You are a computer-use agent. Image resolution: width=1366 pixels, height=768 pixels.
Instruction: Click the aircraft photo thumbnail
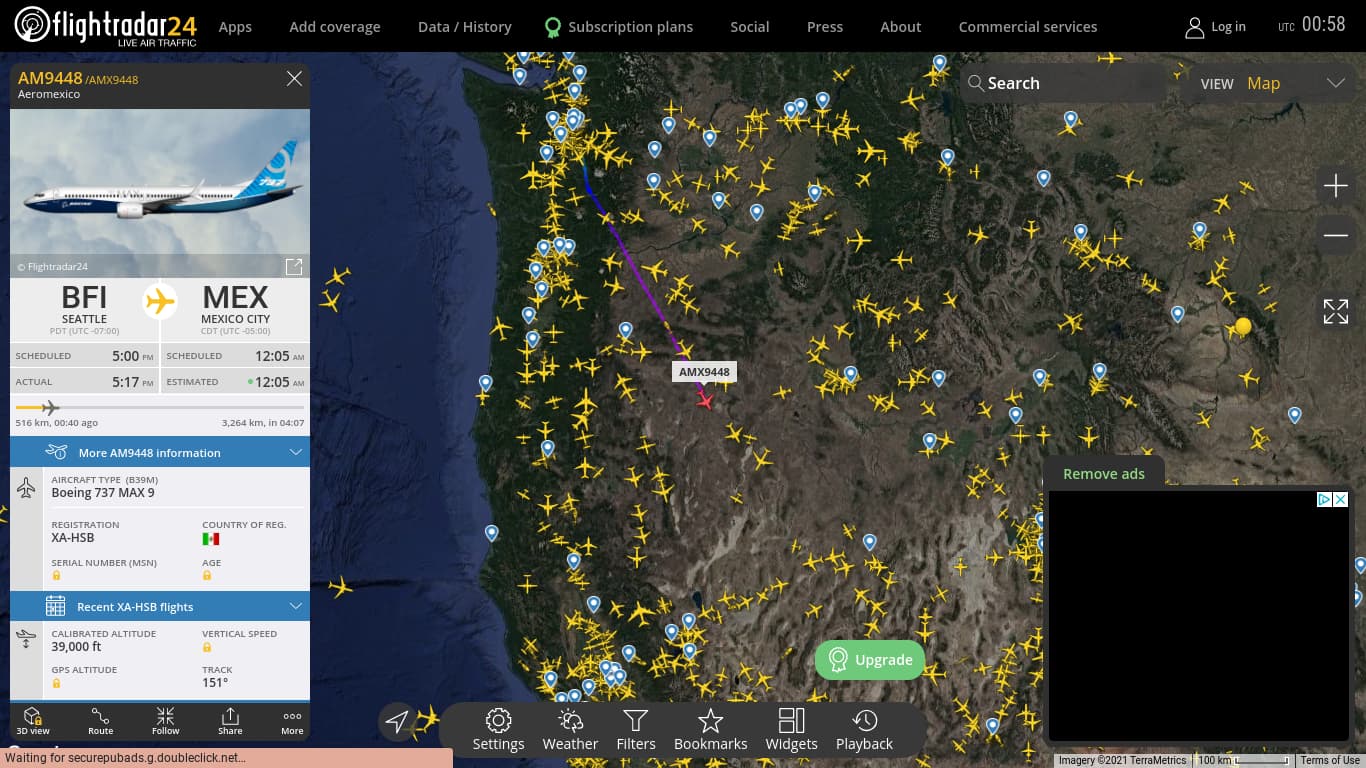coord(160,193)
